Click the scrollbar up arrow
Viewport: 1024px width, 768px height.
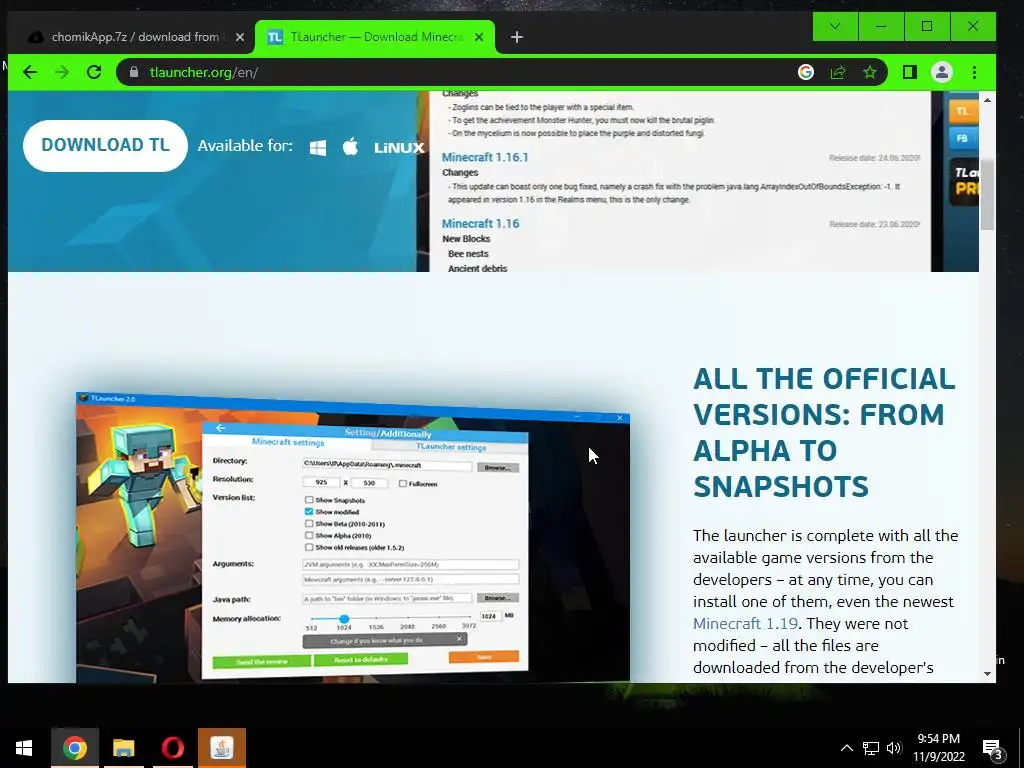click(x=987, y=100)
